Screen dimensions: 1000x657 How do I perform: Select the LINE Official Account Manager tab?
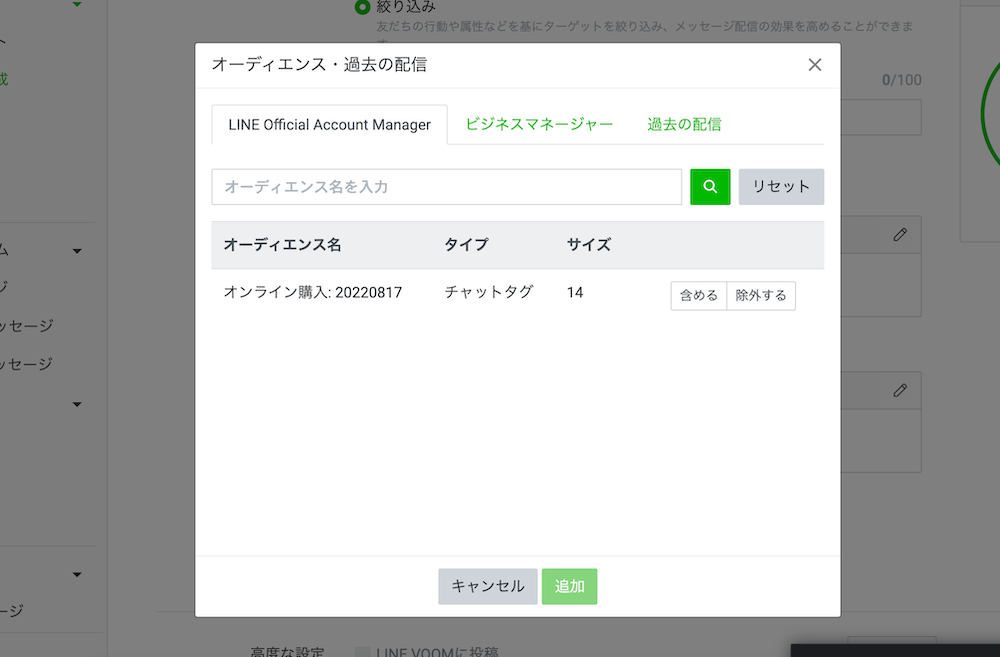[x=328, y=124]
